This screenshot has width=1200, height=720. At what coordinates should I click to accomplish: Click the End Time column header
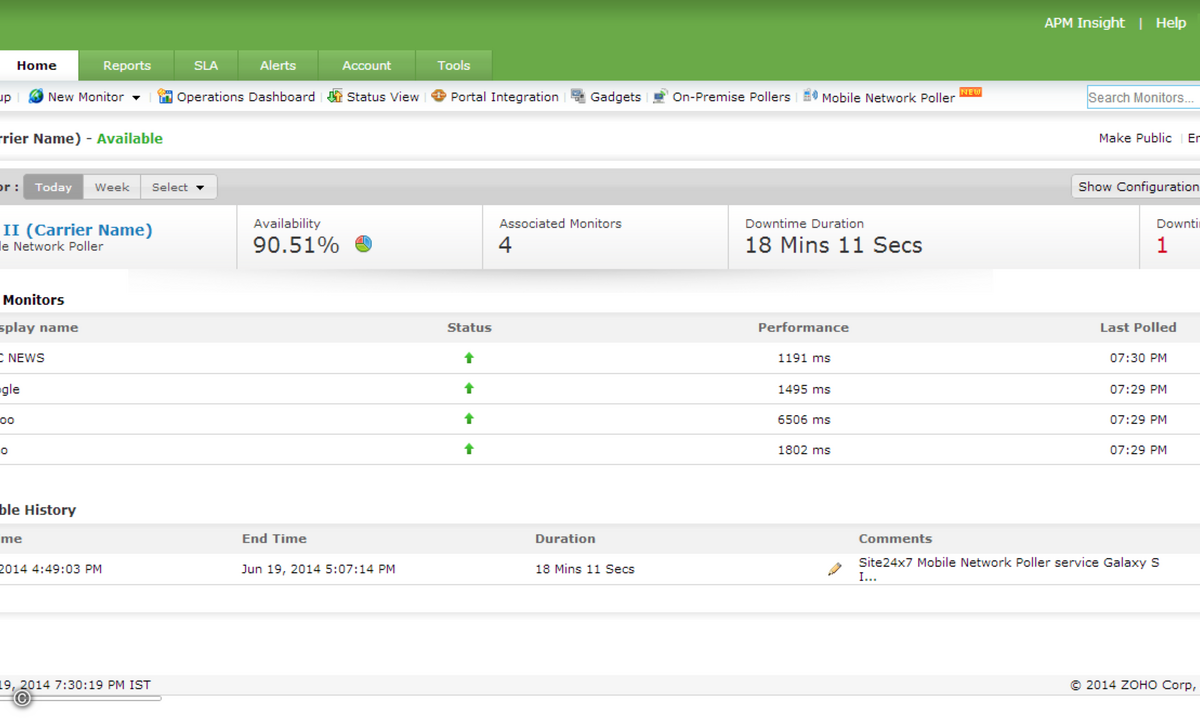pyautogui.click(x=274, y=538)
